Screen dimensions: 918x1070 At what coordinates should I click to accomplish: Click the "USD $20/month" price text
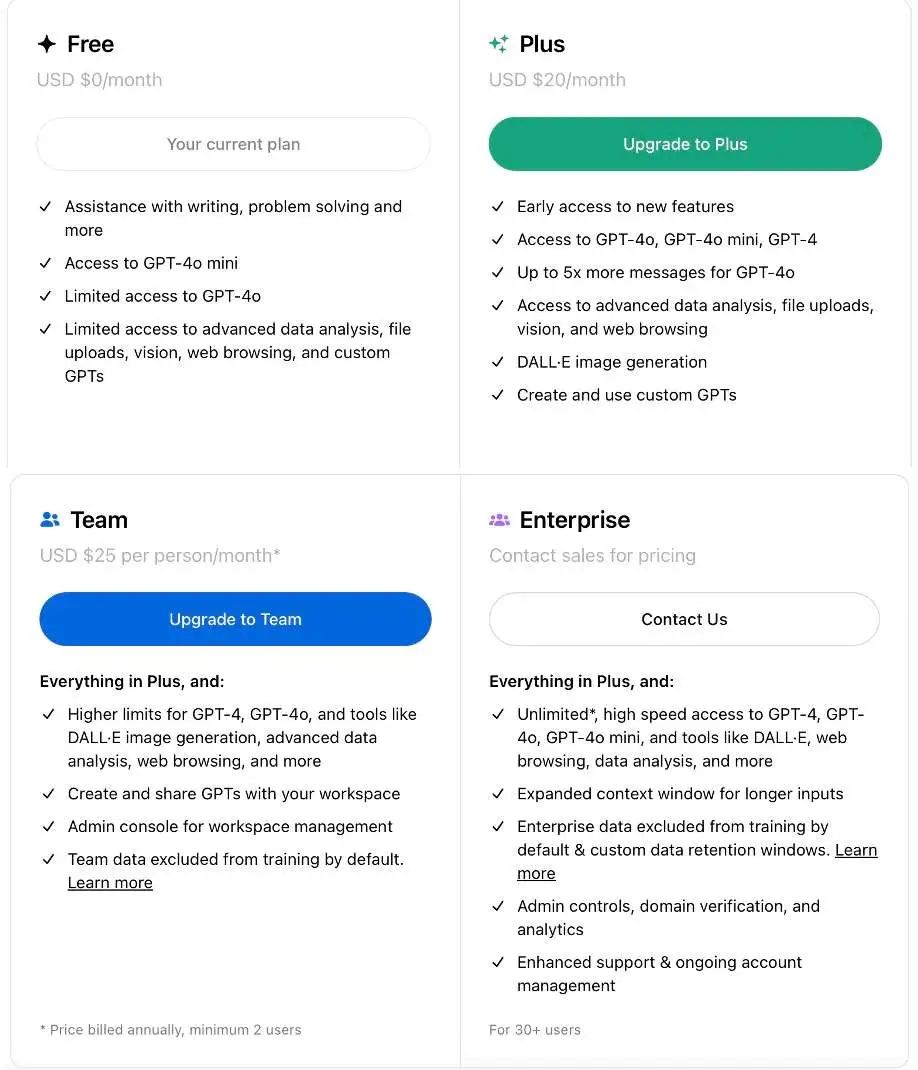click(x=556, y=80)
